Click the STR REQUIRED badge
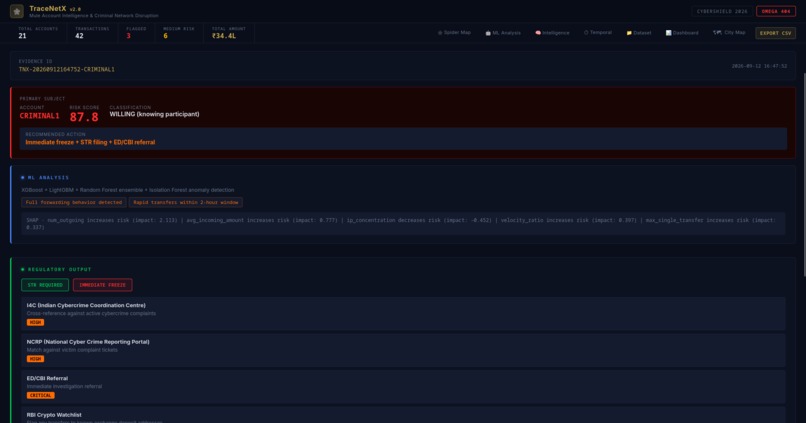The height and width of the screenshot is (423, 806). 45,285
